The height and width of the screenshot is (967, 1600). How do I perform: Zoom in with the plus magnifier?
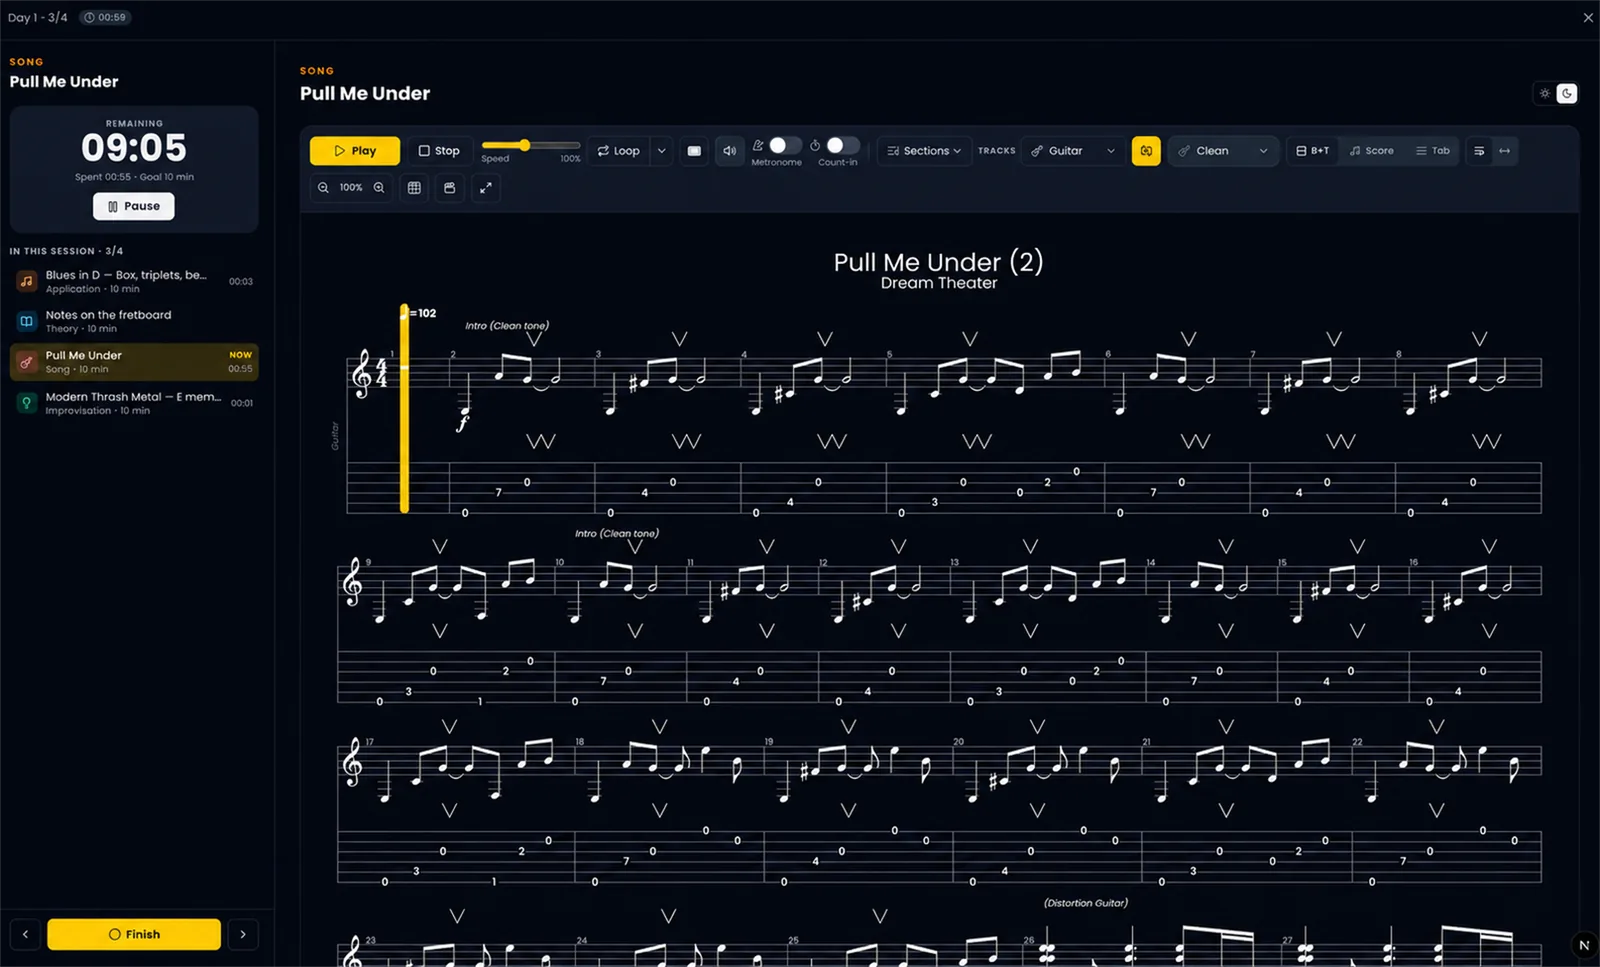click(x=379, y=188)
